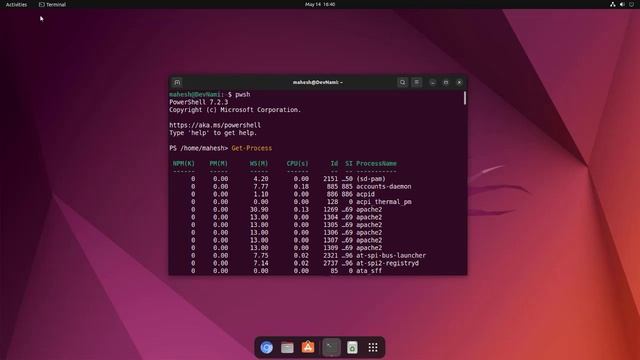Open the power system menu icon
This screenshot has width=640, height=360.
[x=632, y=4]
